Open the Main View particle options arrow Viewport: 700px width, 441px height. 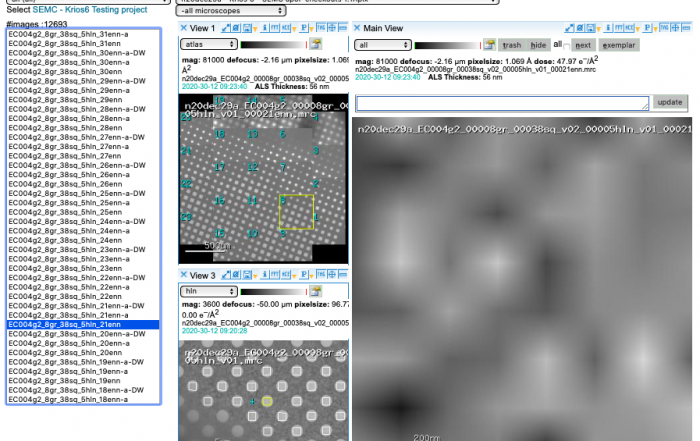655,29
